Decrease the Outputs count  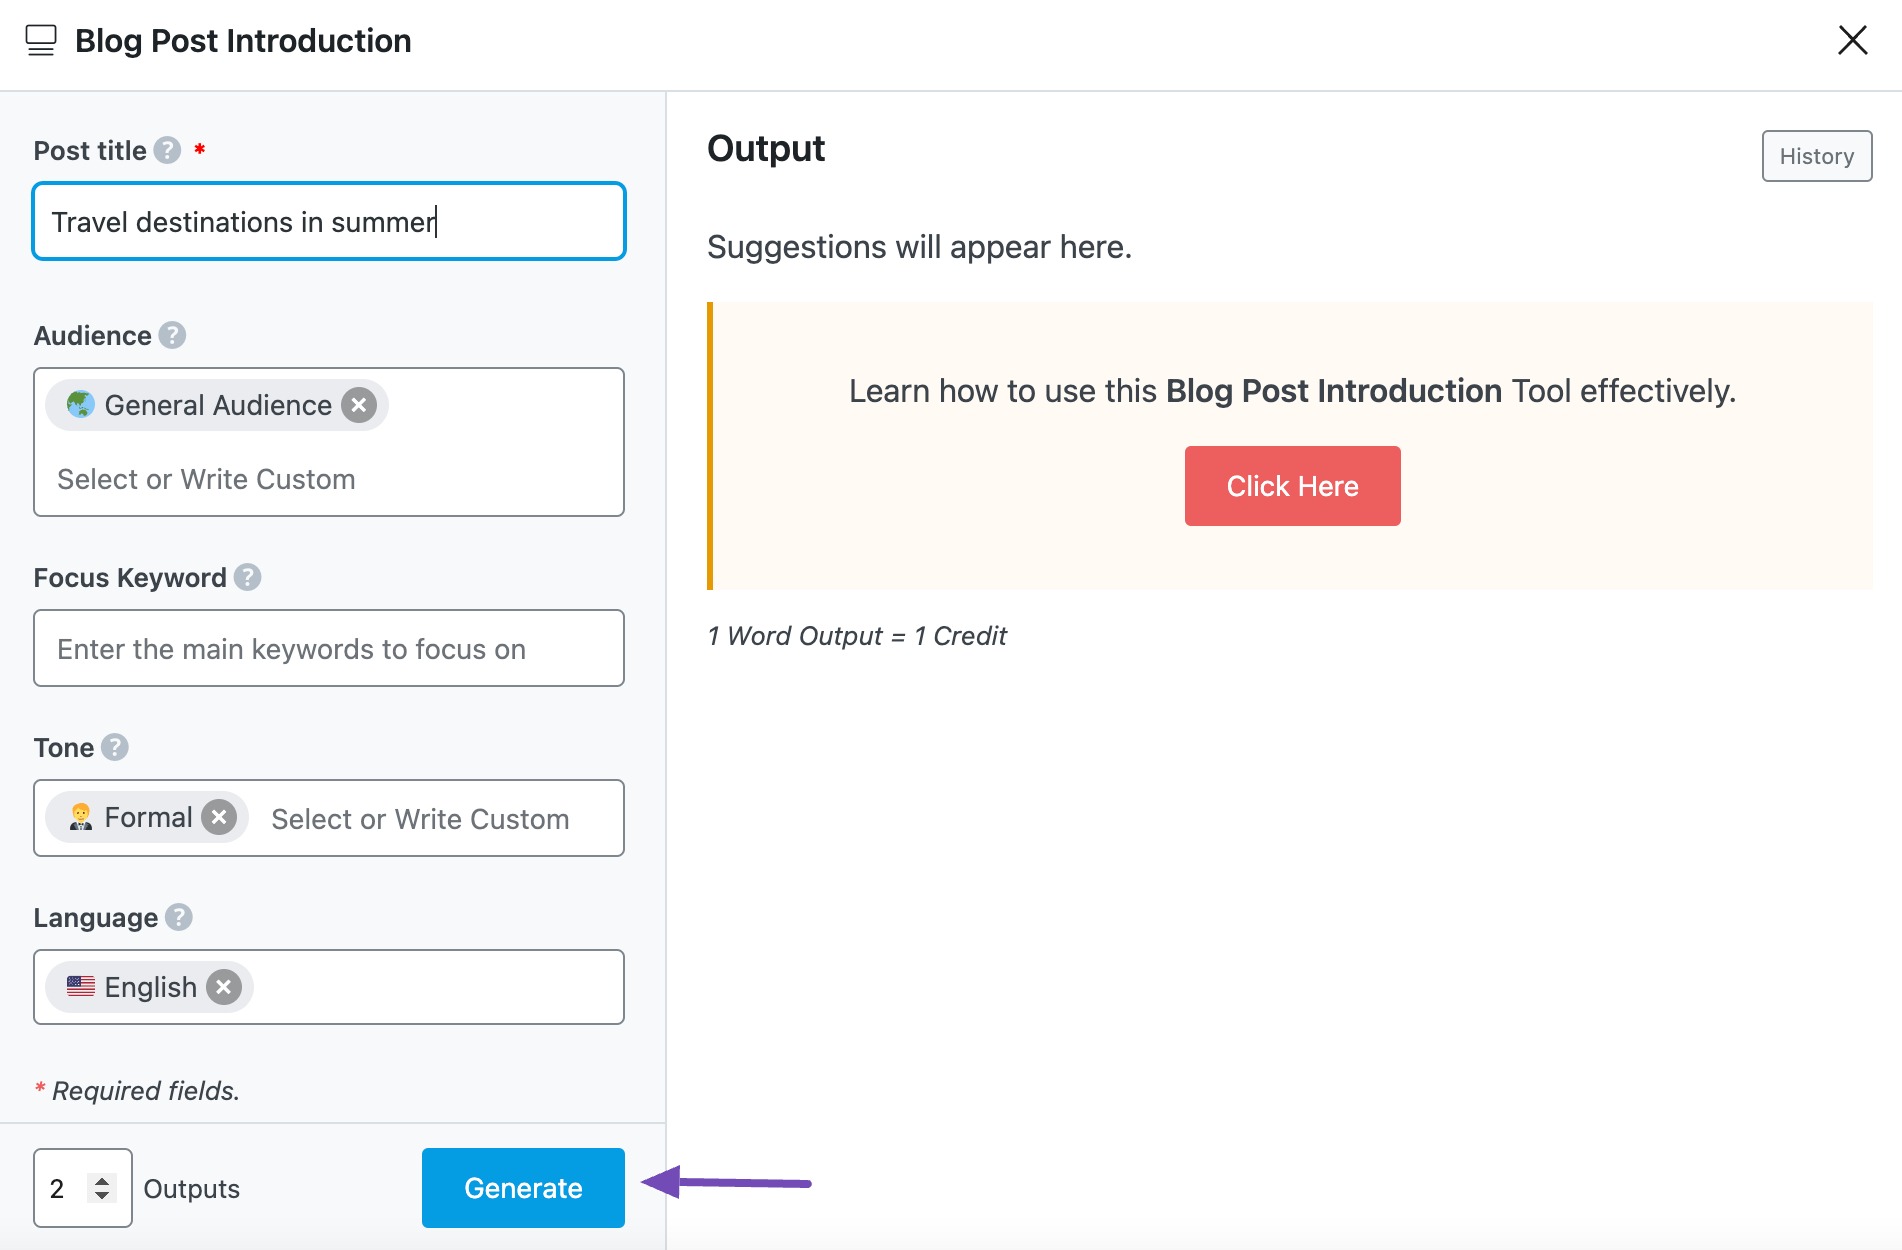point(103,1198)
